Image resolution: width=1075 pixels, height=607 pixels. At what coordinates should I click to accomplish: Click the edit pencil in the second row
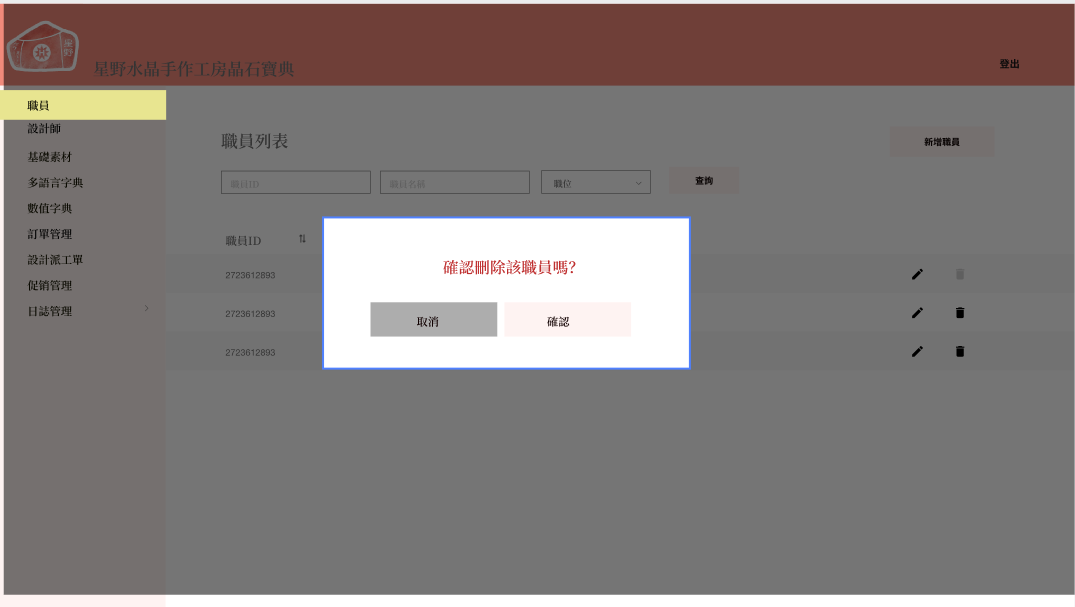(917, 313)
